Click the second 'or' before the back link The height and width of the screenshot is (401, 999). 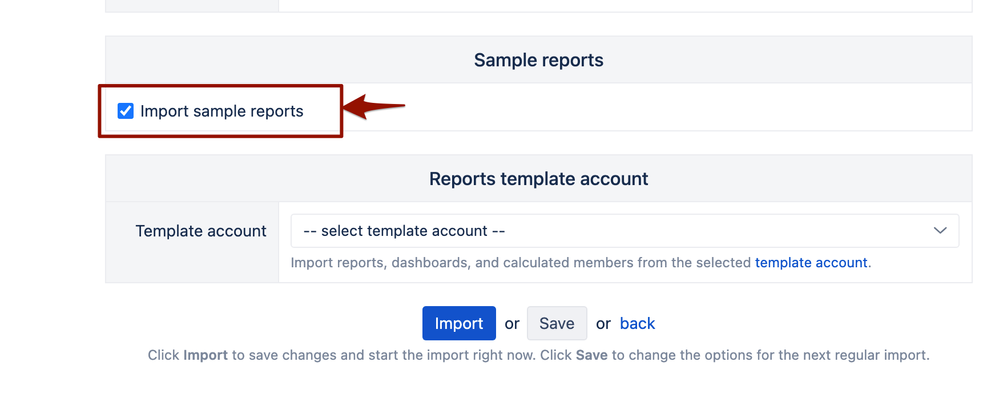[603, 324]
